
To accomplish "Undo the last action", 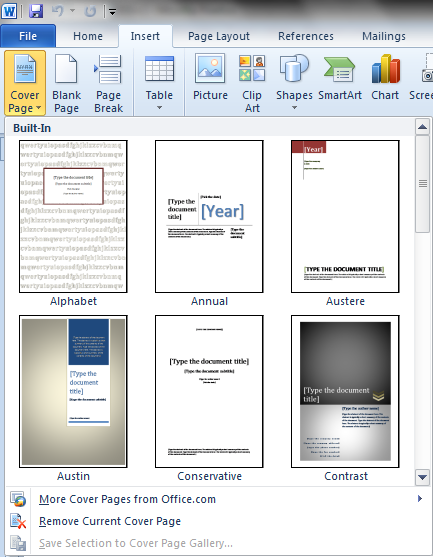I will 57,11.
